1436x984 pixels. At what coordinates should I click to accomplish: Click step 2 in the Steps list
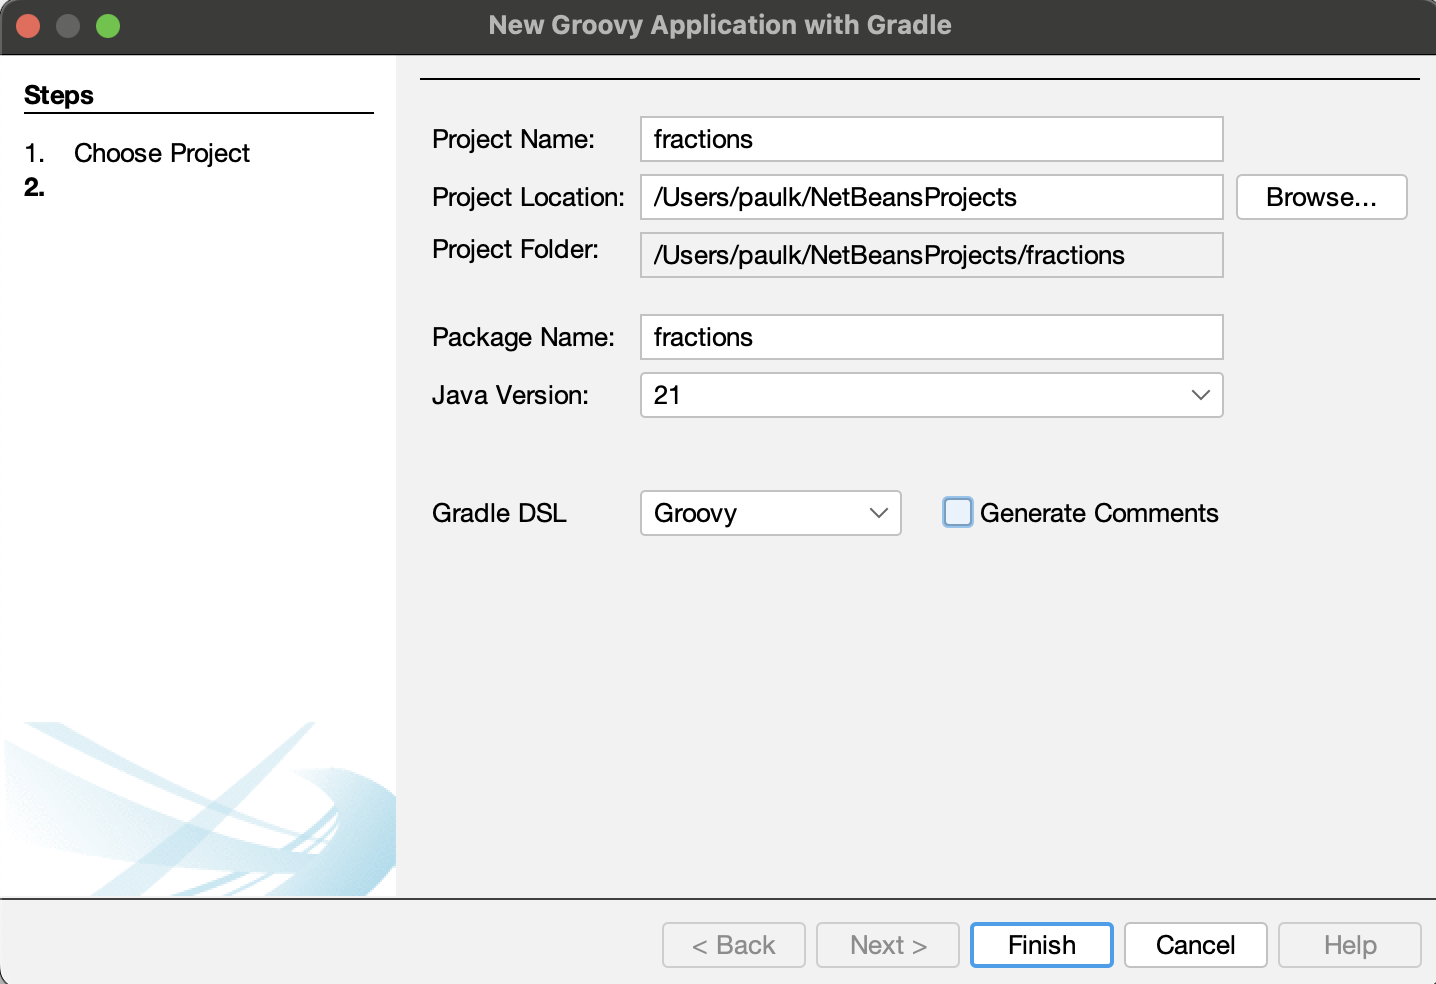coord(35,187)
